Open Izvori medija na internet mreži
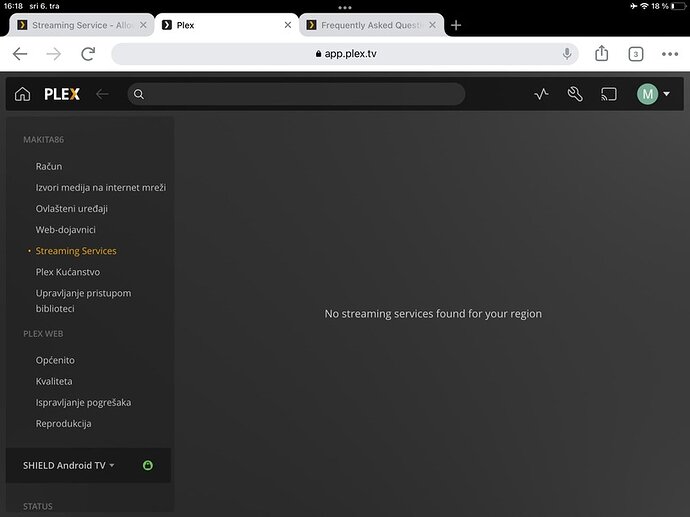Image resolution: width=690 pixels, height=517 pixels. [x=101, y=187]
